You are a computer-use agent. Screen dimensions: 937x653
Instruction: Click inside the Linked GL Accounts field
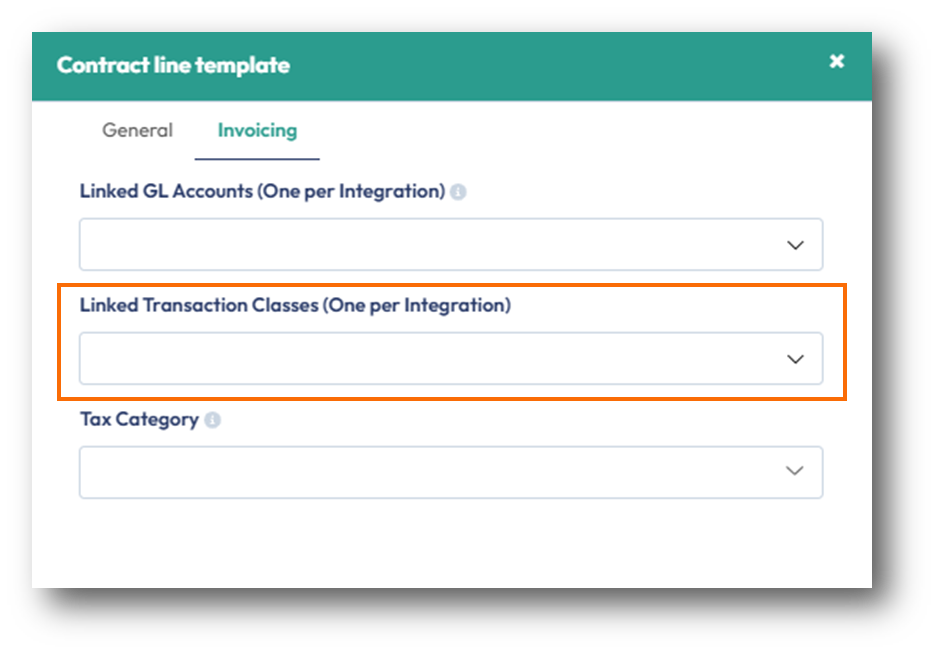pos(420,245)
